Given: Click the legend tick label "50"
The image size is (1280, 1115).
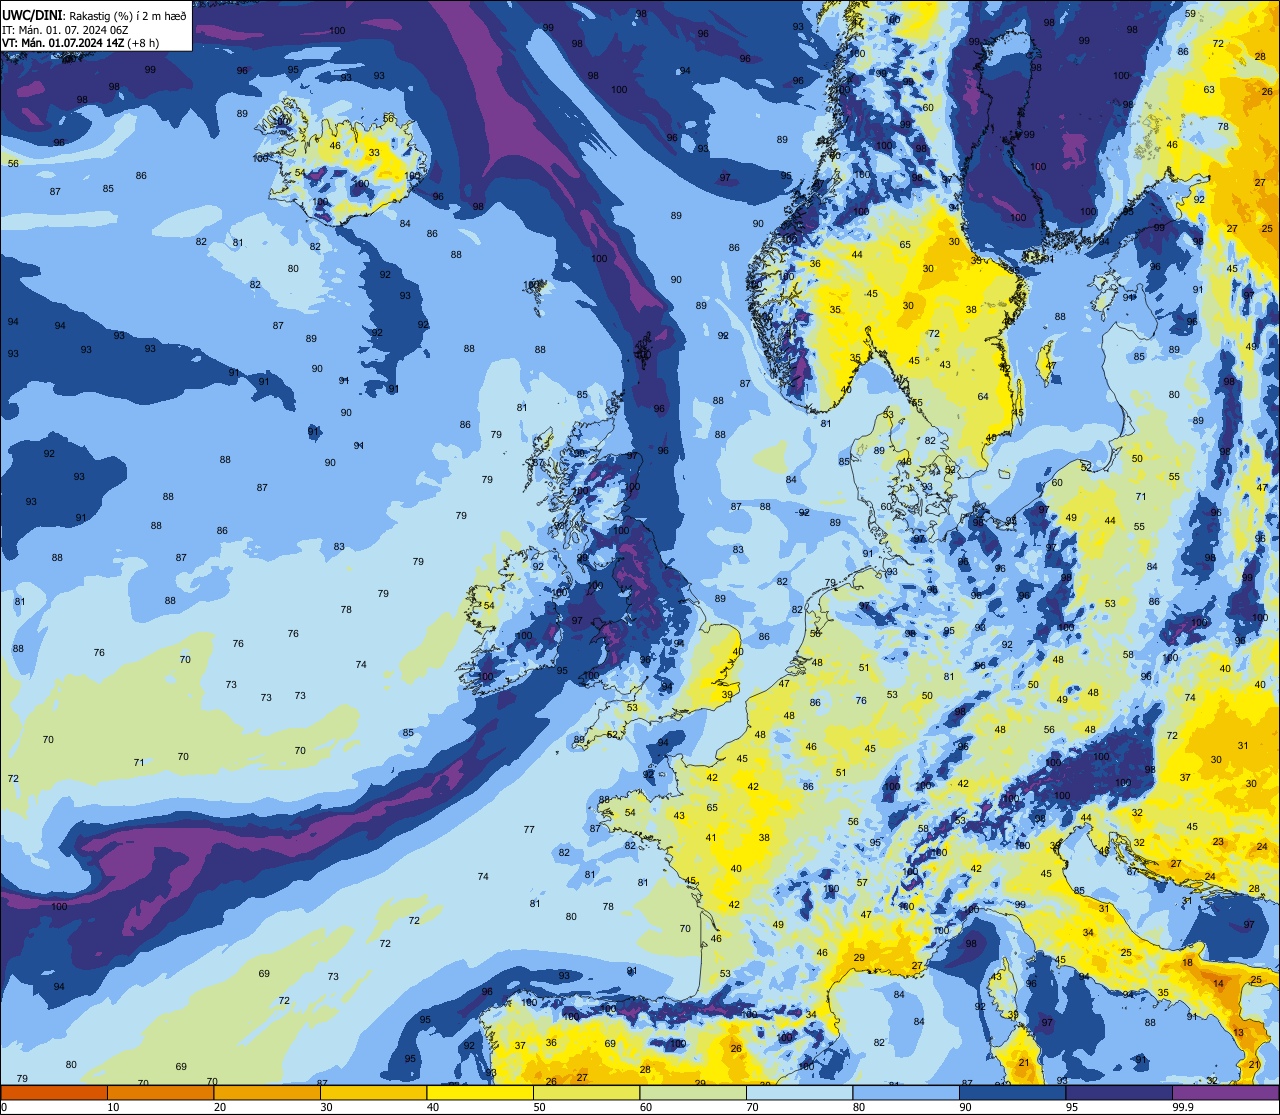Looking at the screenshot, I should click(539, 1106).
